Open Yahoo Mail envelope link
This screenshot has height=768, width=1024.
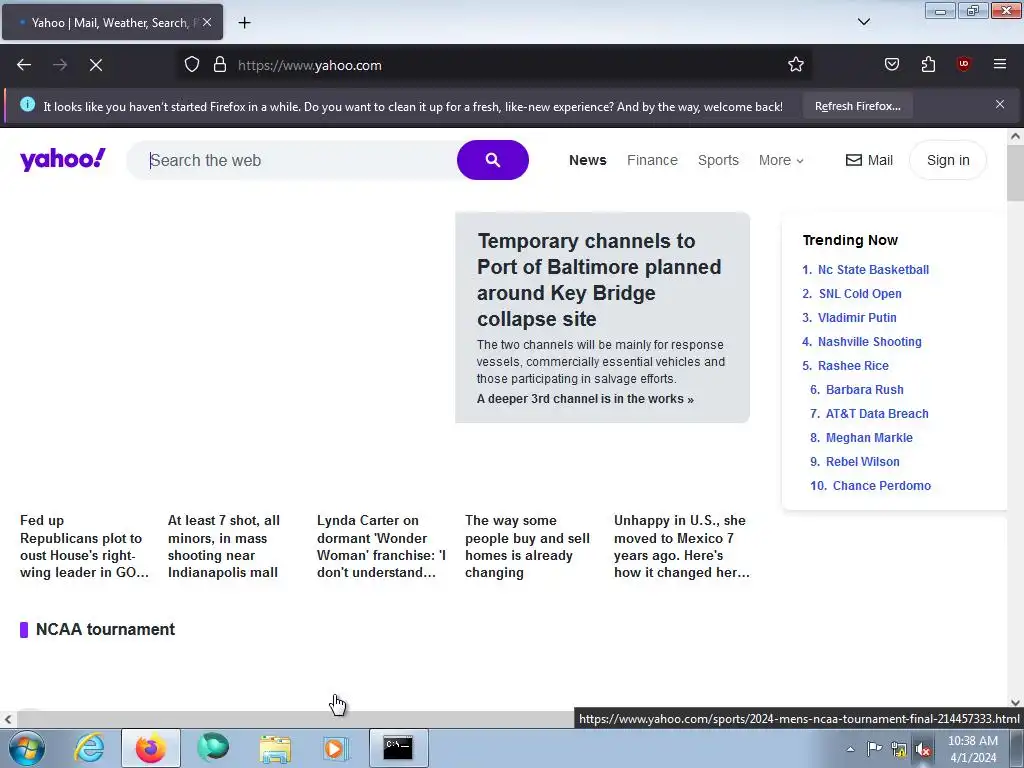tap(869, 160)
